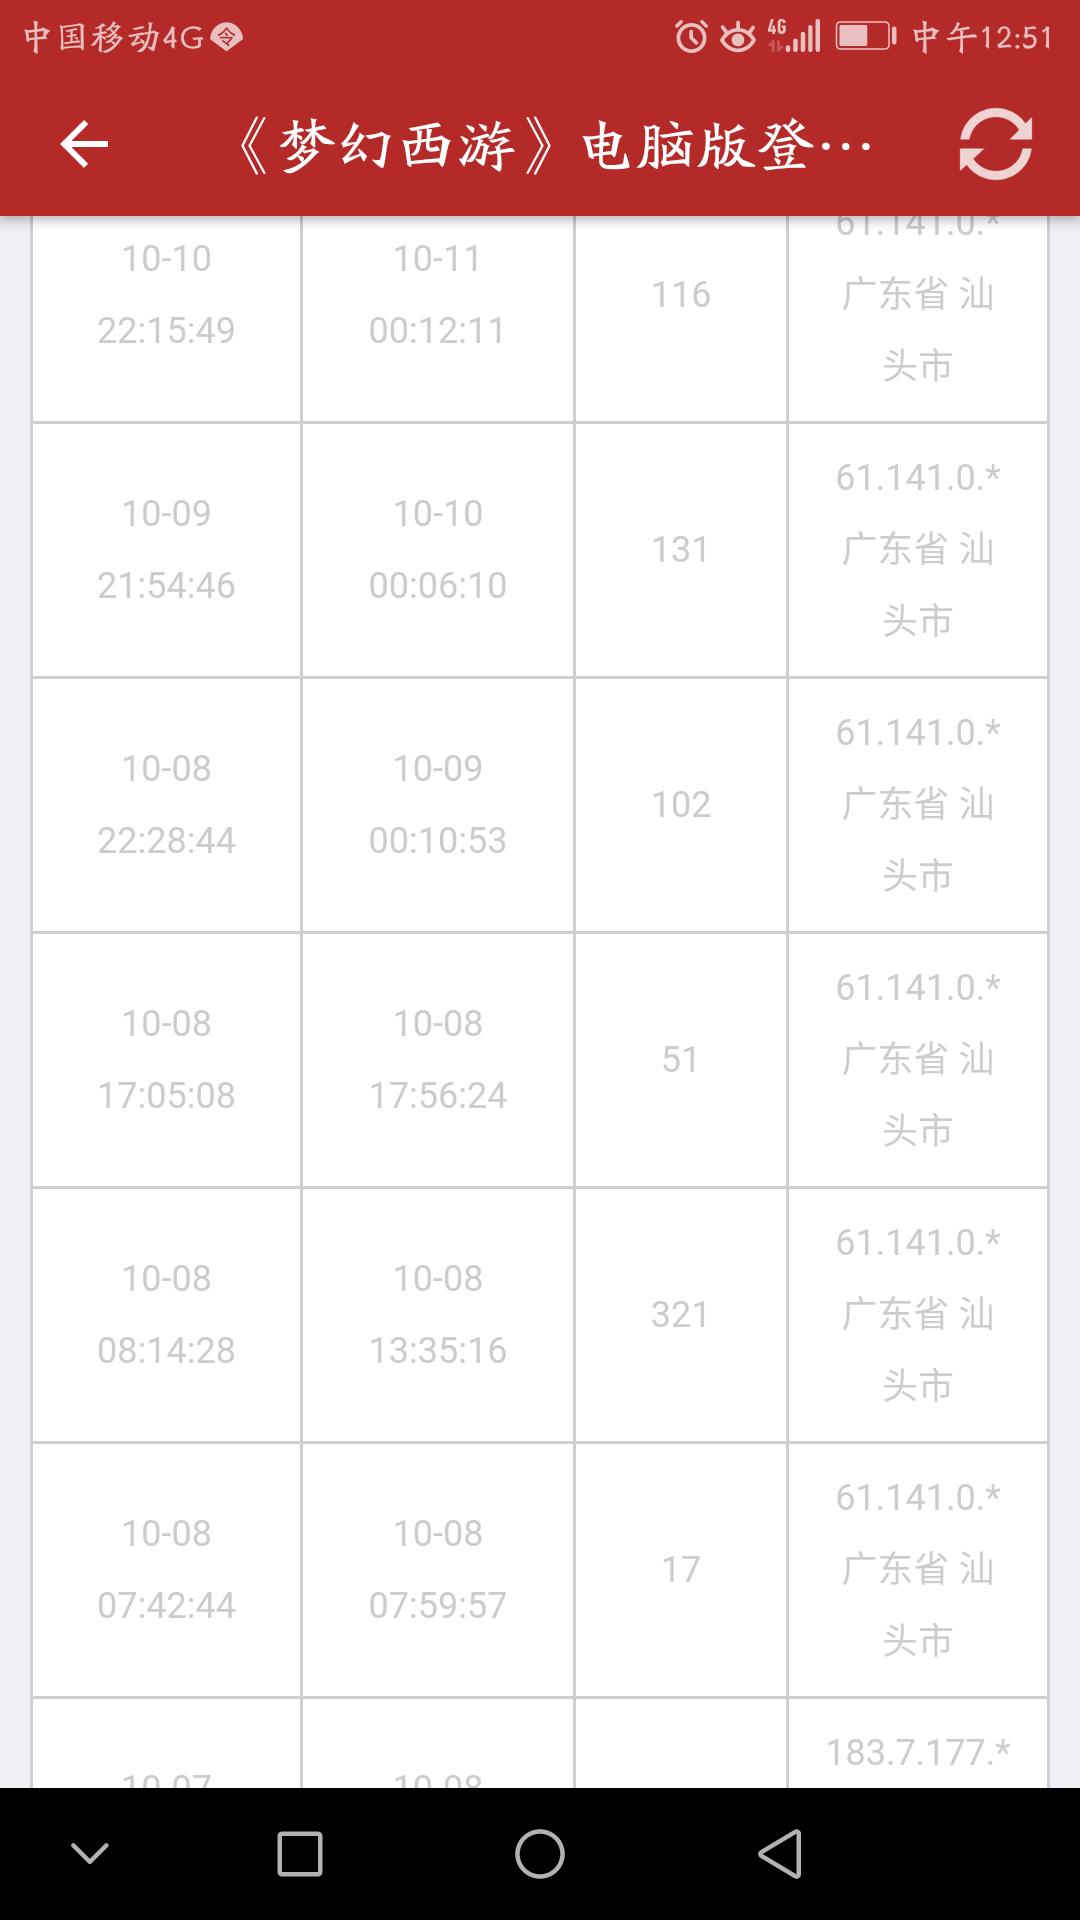Tap the back arrow in header
Screen dimensions: 1080x1920
click(x=84, y=145)
